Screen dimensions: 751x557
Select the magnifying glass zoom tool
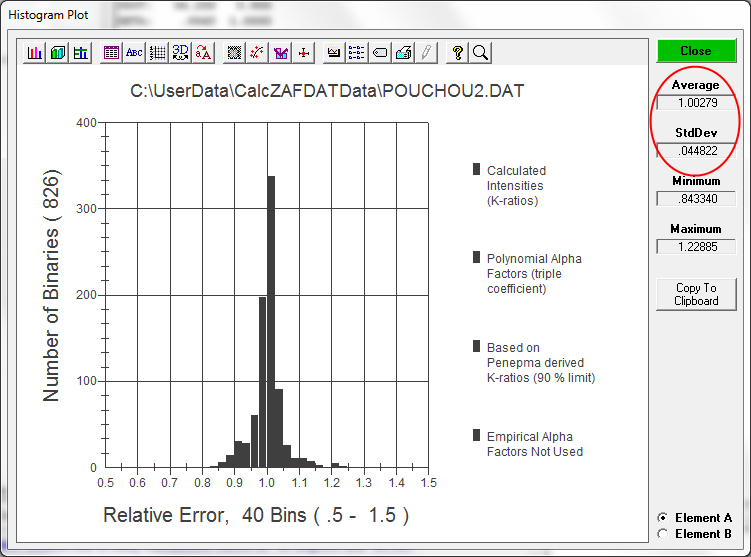pos(479,52)
